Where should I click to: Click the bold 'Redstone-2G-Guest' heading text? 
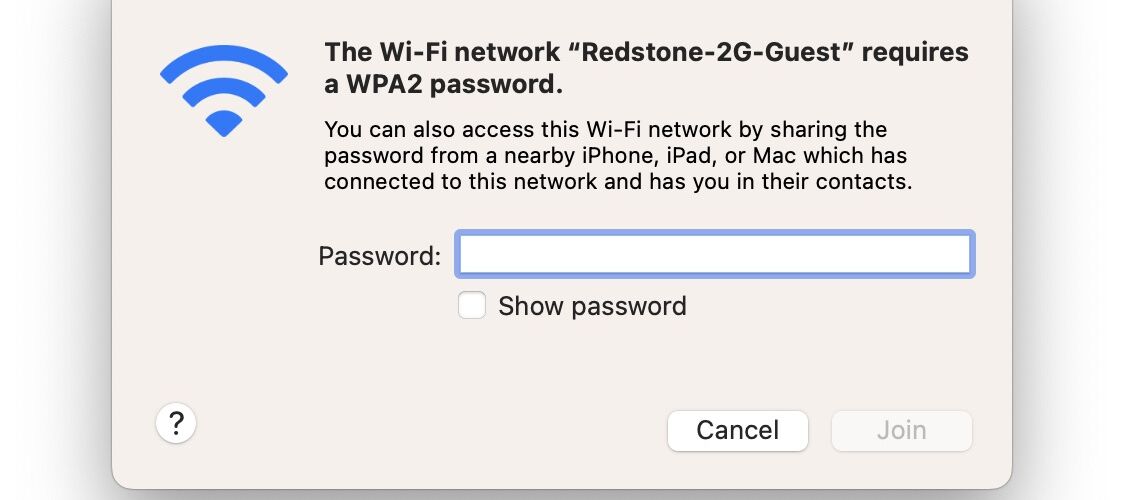pyautogui.click(x=718, y=52)
